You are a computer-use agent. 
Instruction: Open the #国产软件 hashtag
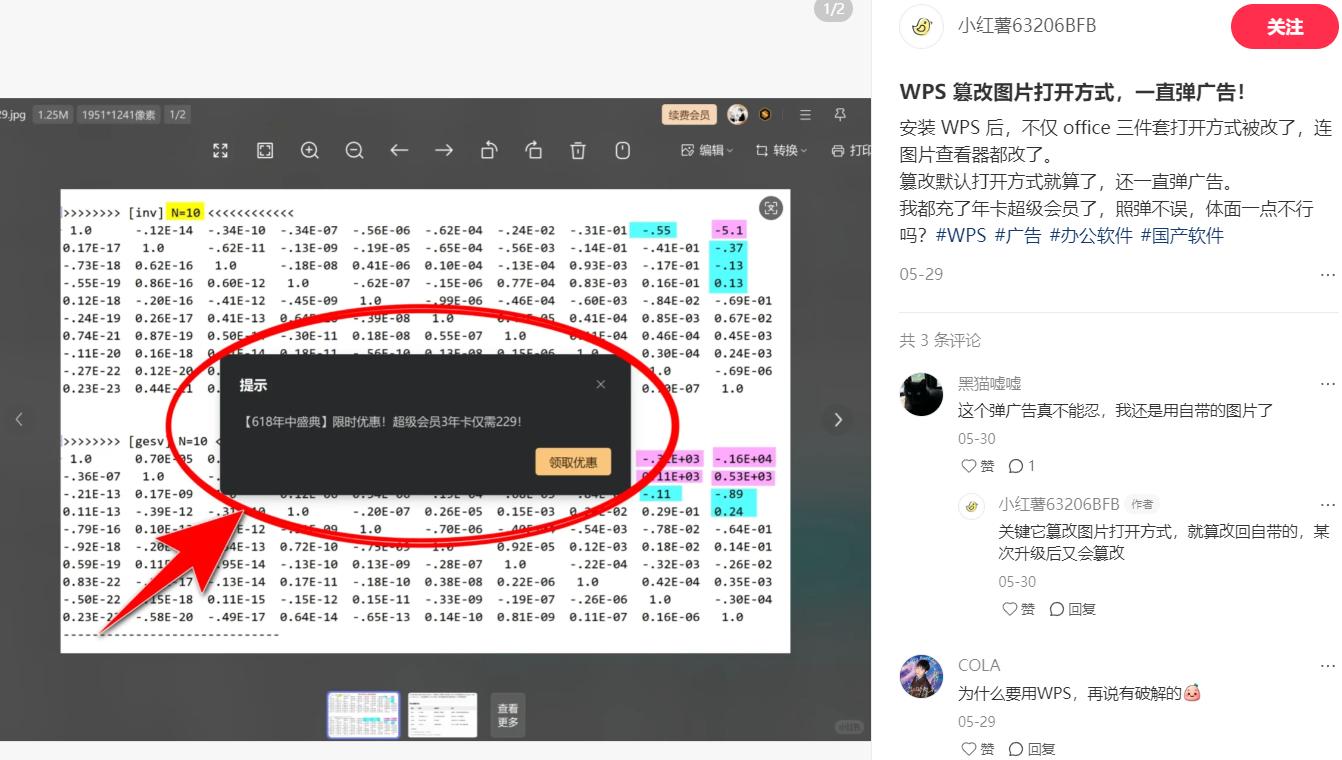(1182, 236)
